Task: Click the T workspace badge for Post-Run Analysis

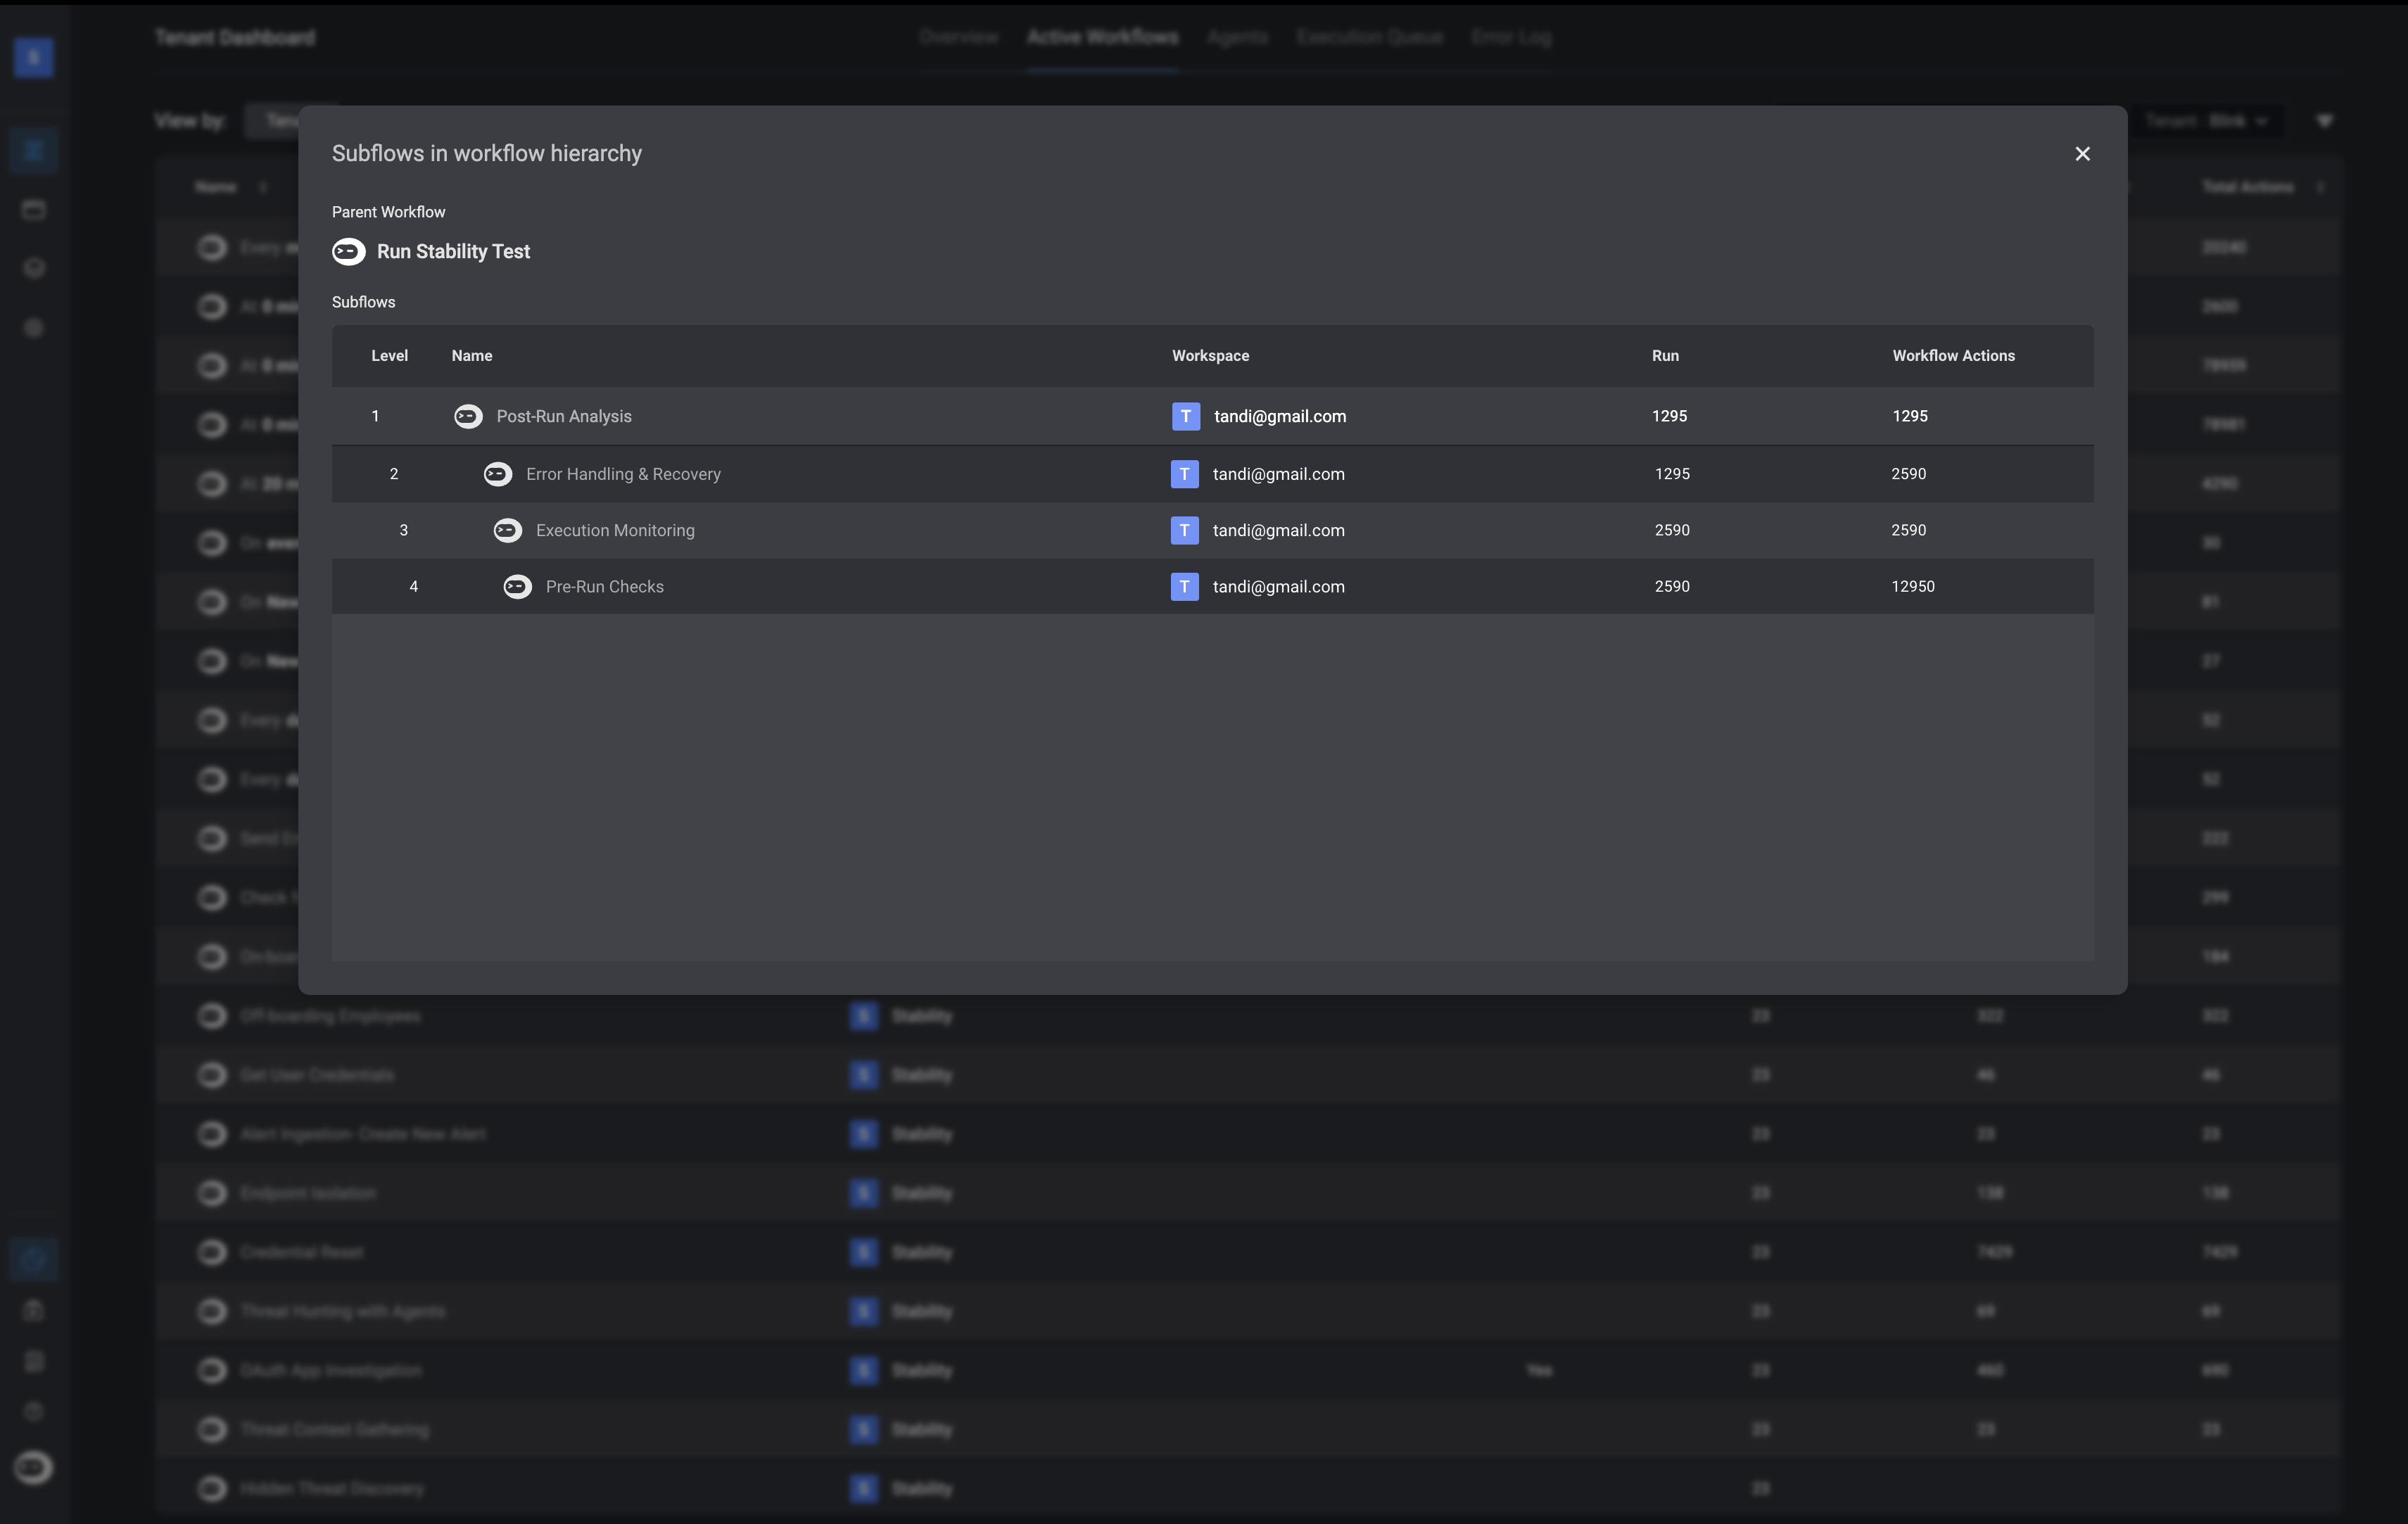Action: pos(1185,416)
